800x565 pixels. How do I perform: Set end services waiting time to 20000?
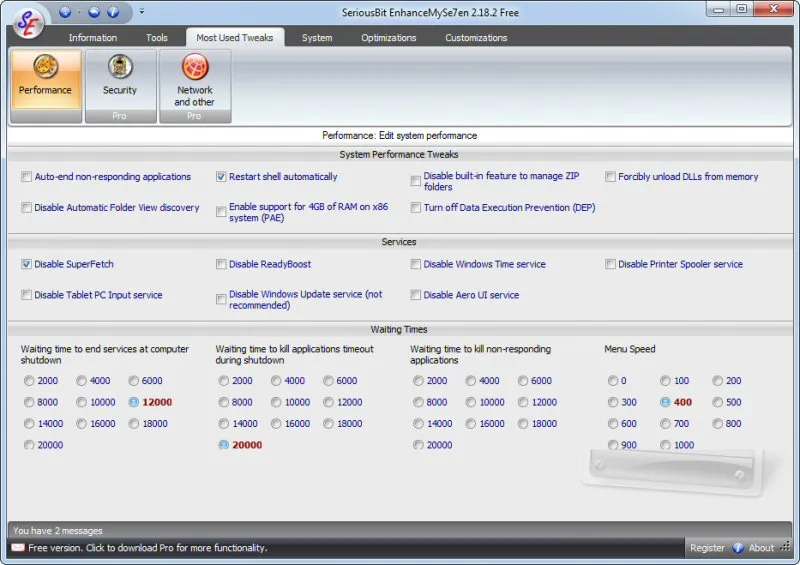[29, 445]
